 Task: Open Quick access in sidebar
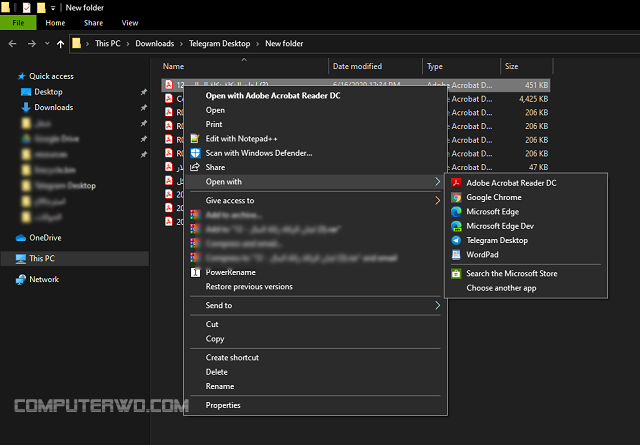coord(51,76)
